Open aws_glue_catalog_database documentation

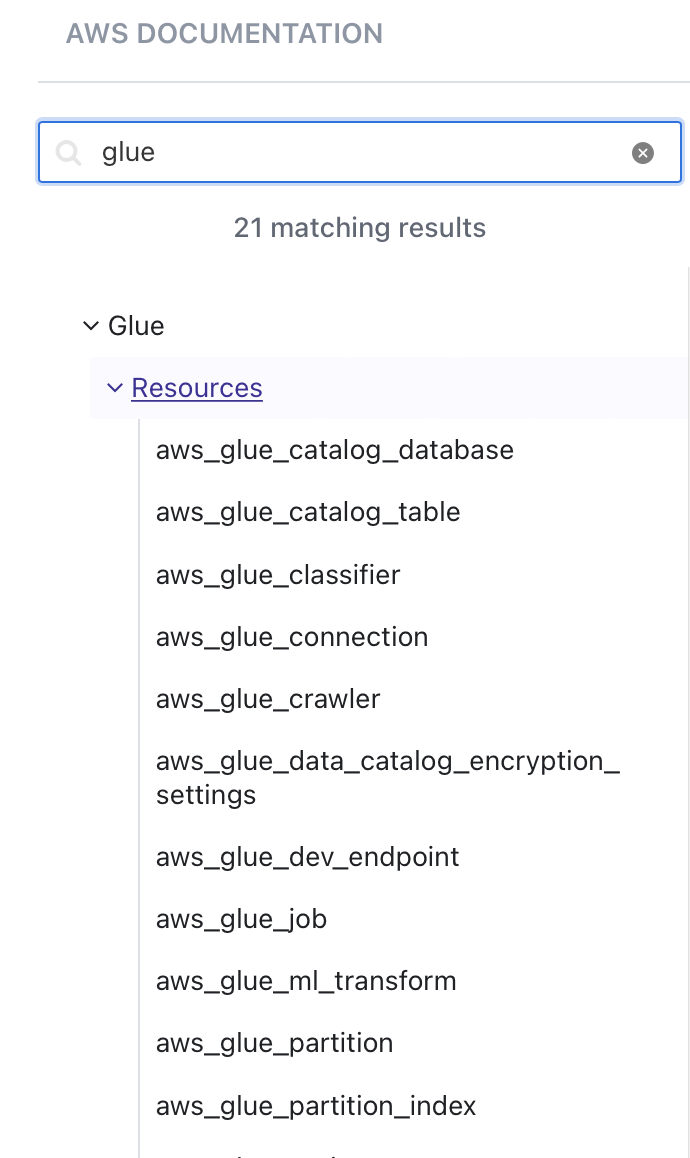335,450
